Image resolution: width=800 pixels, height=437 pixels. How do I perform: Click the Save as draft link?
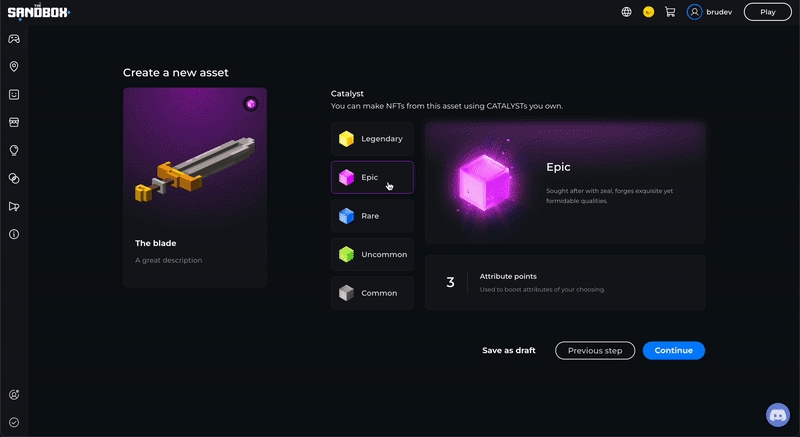click(x=509, y=351)
